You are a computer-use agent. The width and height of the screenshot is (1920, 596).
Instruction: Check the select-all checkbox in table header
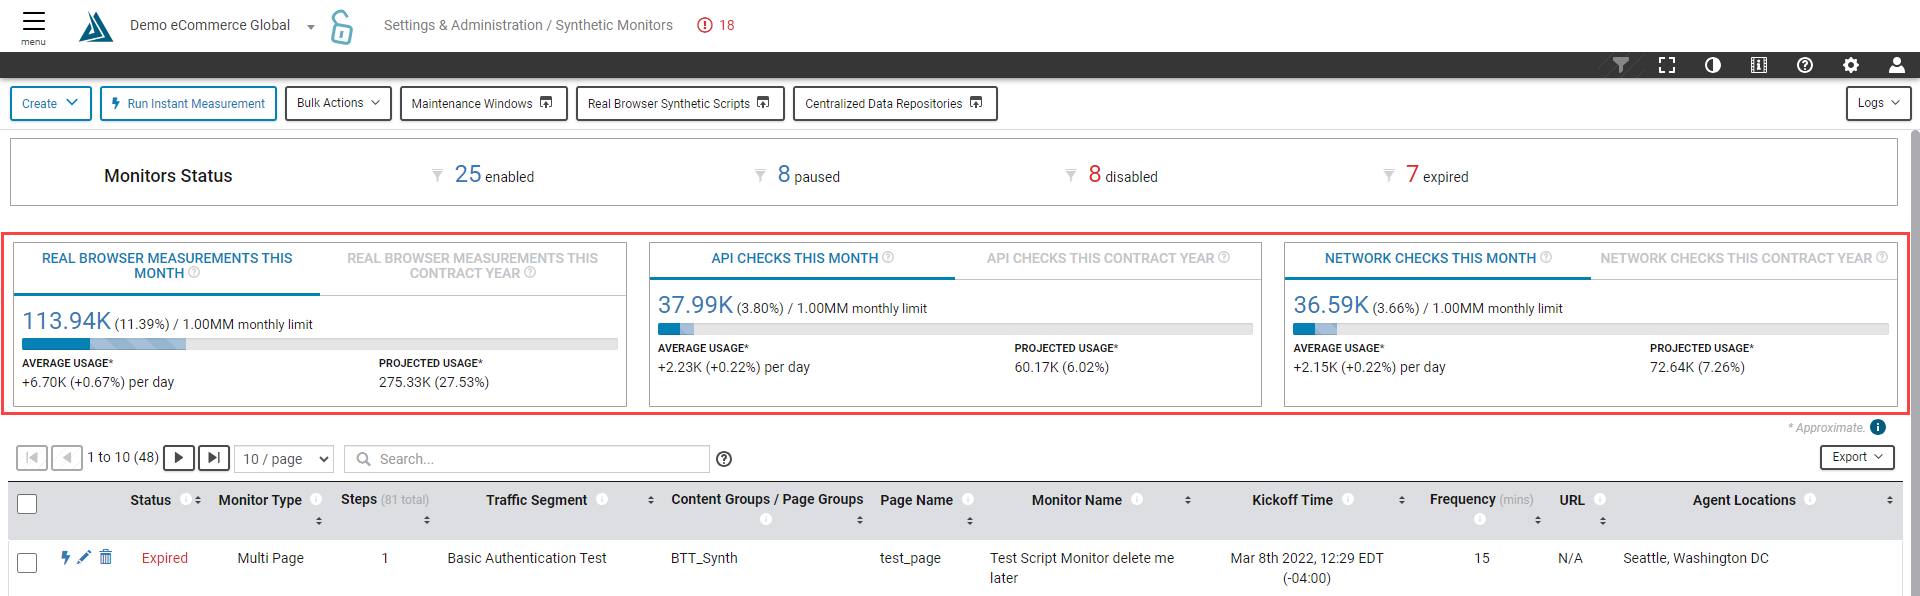click(27, 504)
